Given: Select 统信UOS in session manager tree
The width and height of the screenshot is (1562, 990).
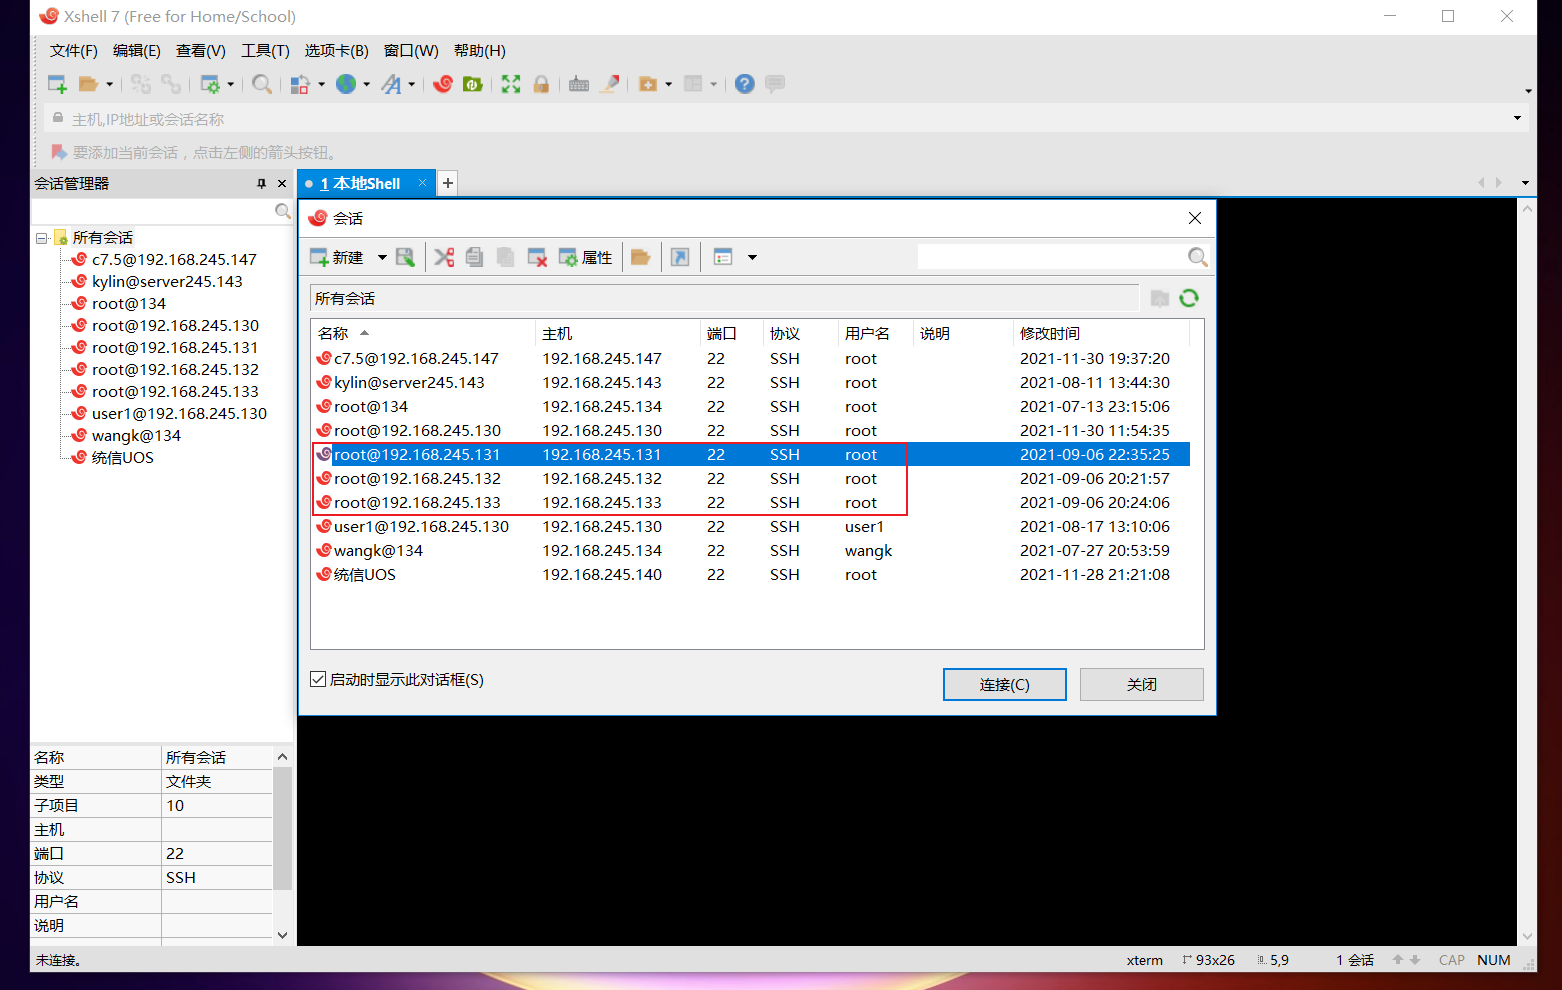Looking at the screenshot, I should (122, 457).
